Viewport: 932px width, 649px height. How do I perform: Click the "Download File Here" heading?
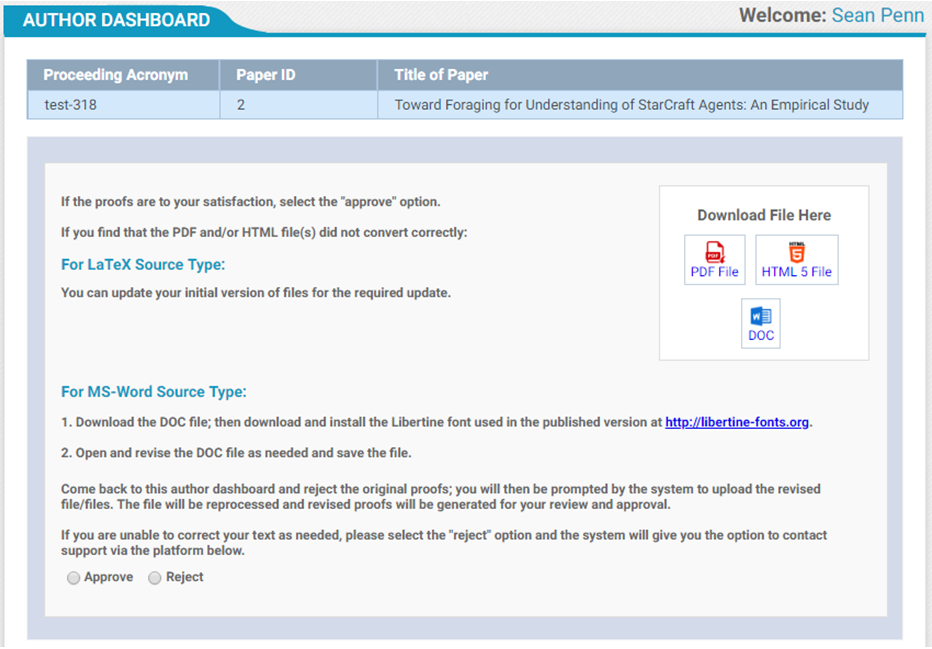763,215
